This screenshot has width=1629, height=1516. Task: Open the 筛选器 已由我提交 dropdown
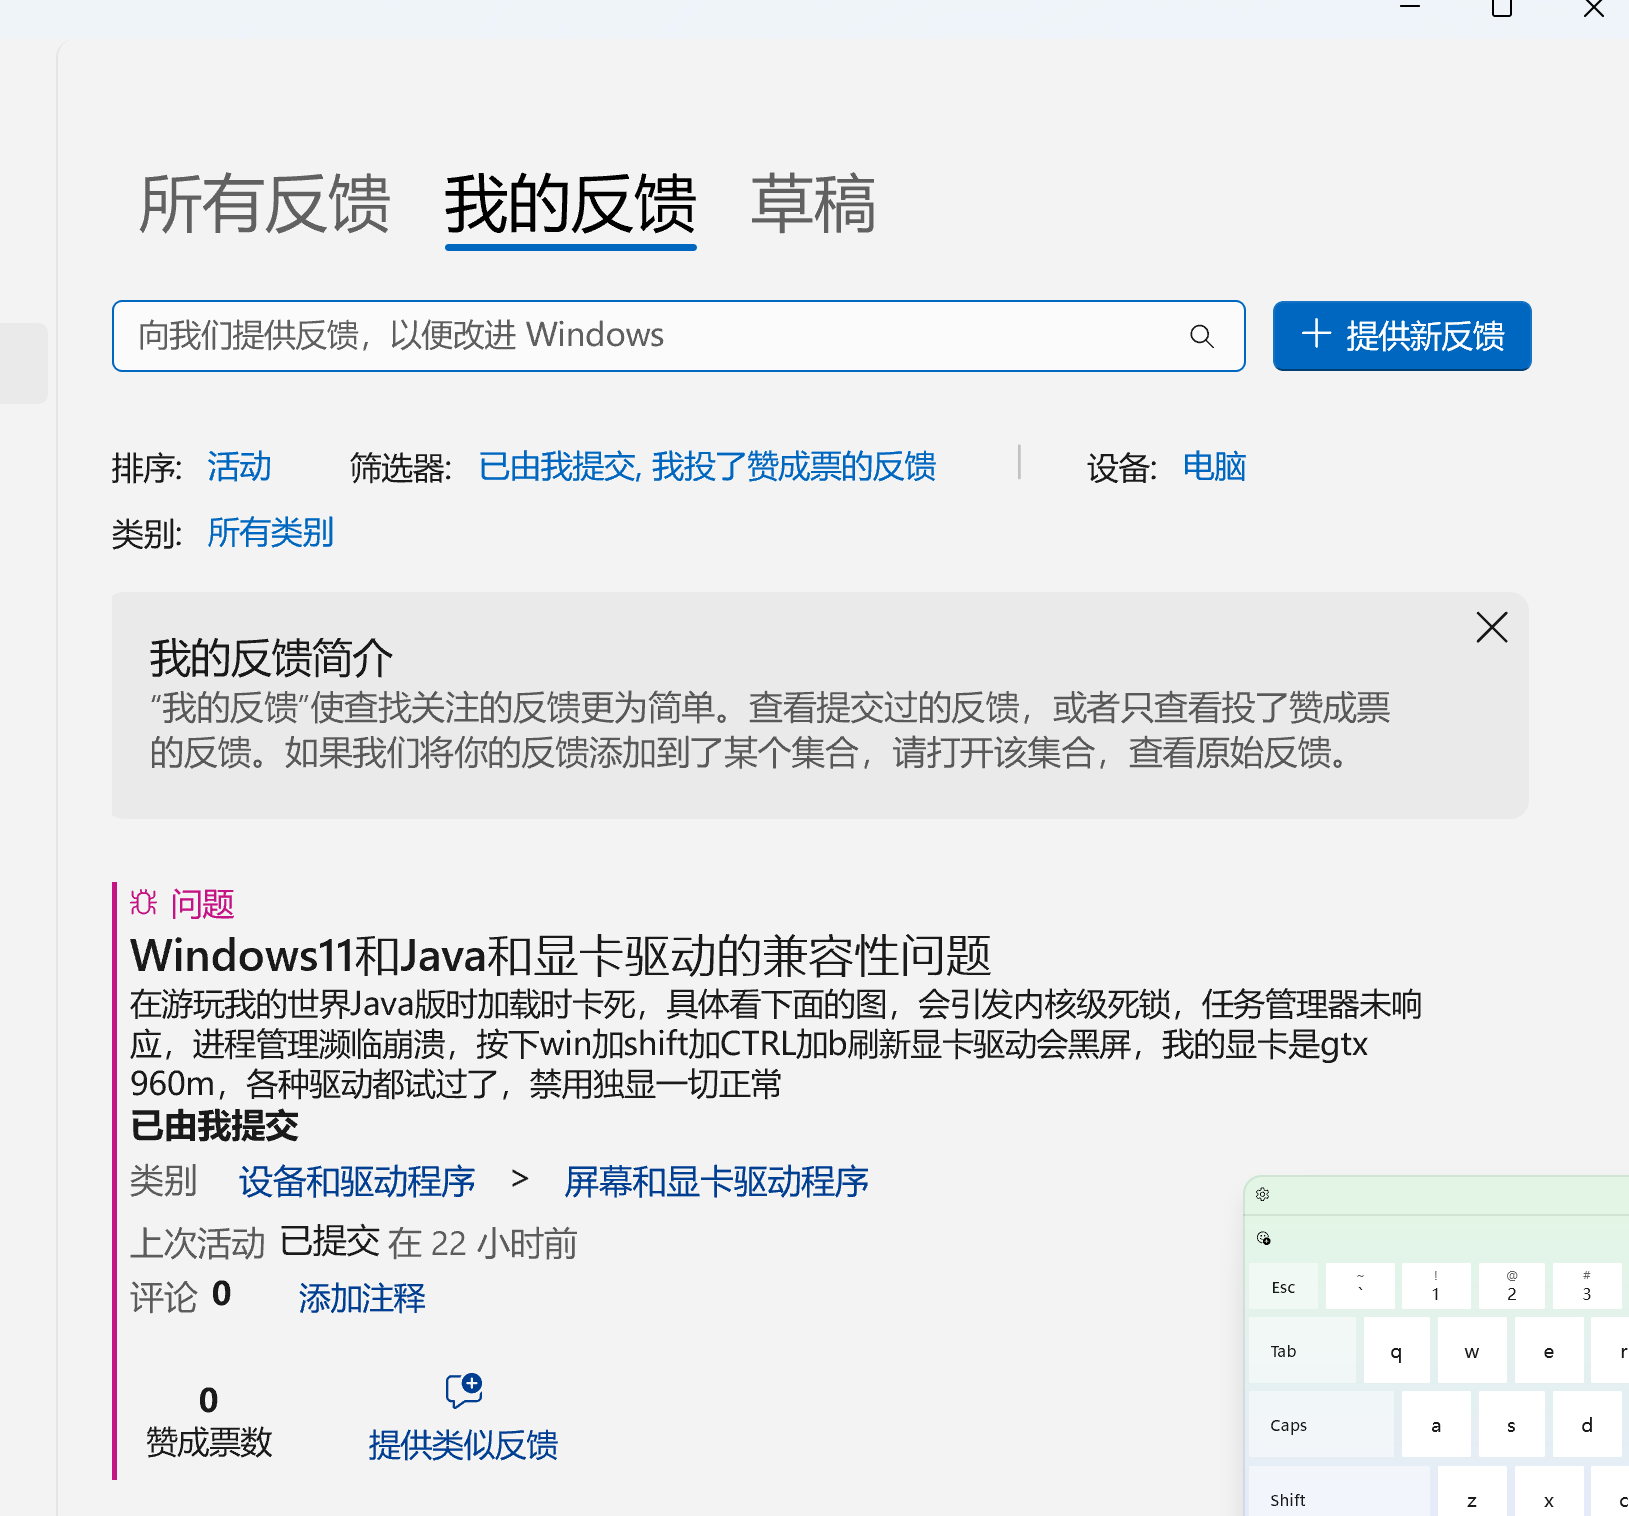[708, 467]
